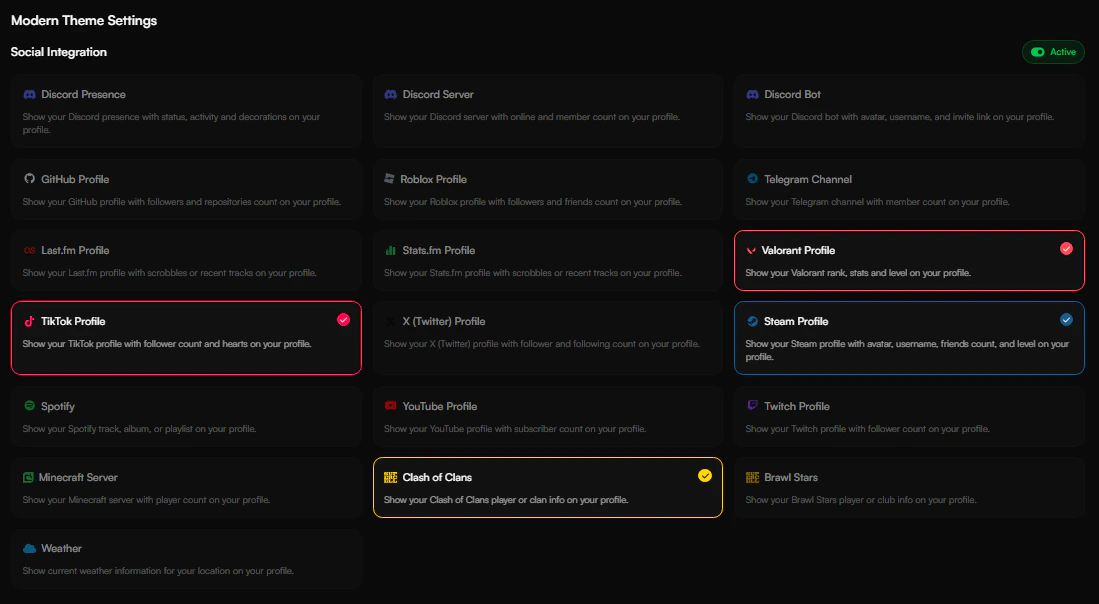
Task: Click the Valorant Profile icon
Action: click(x=751, y=250)
